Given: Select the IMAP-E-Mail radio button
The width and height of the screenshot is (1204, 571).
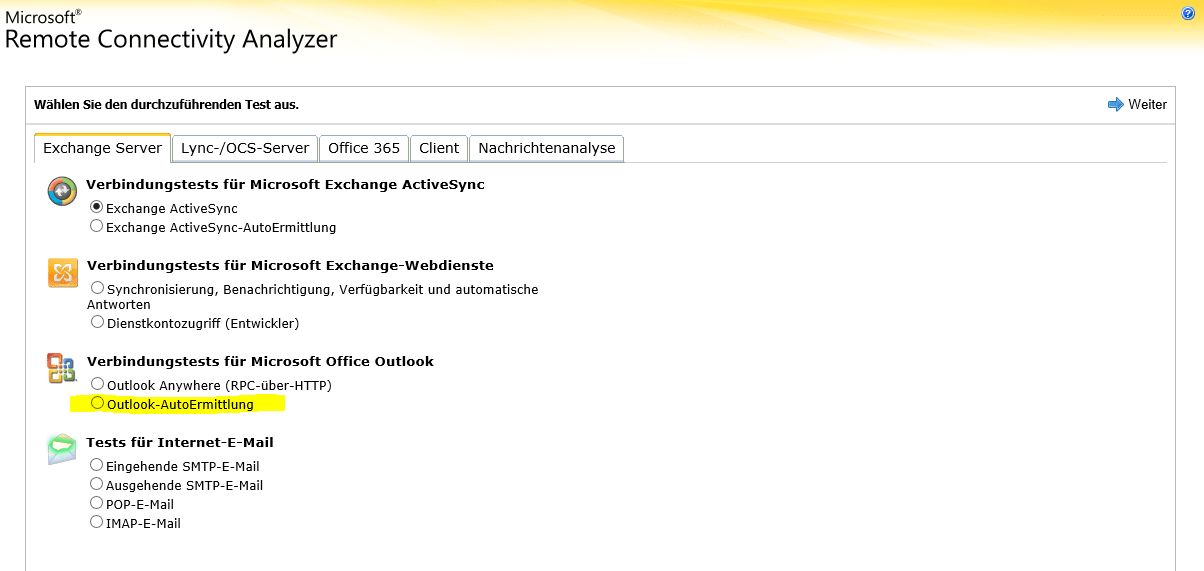Looking at the screenshot, I should tap(97, 522).
